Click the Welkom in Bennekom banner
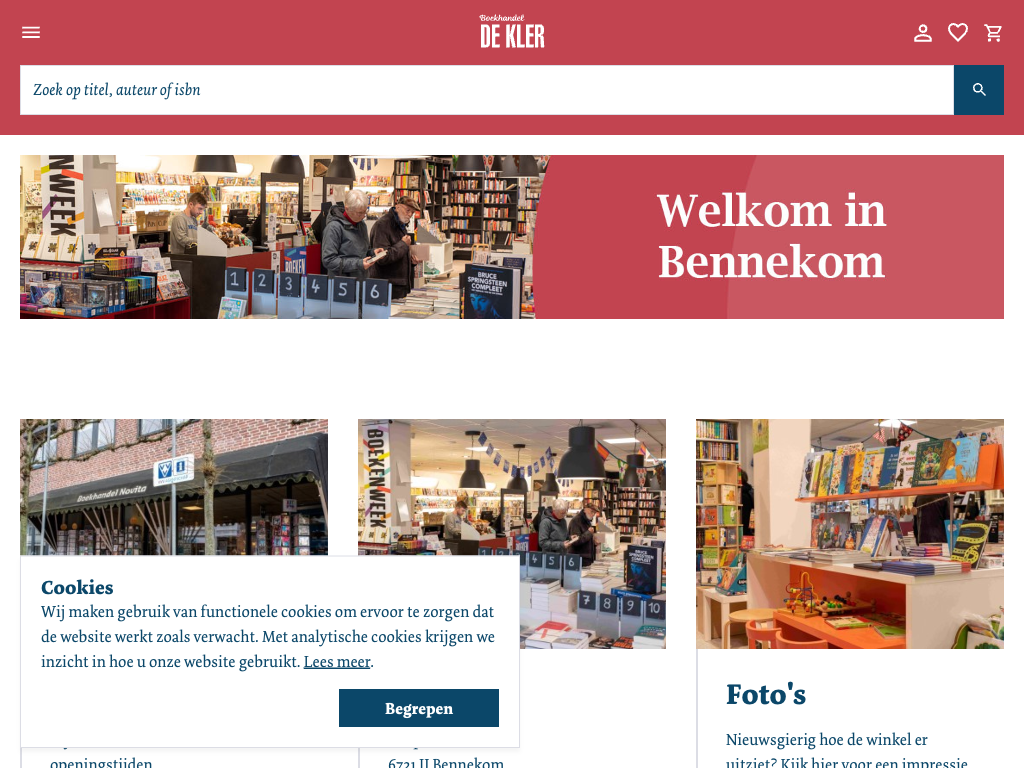1024x768 pixels. point(771,236)
